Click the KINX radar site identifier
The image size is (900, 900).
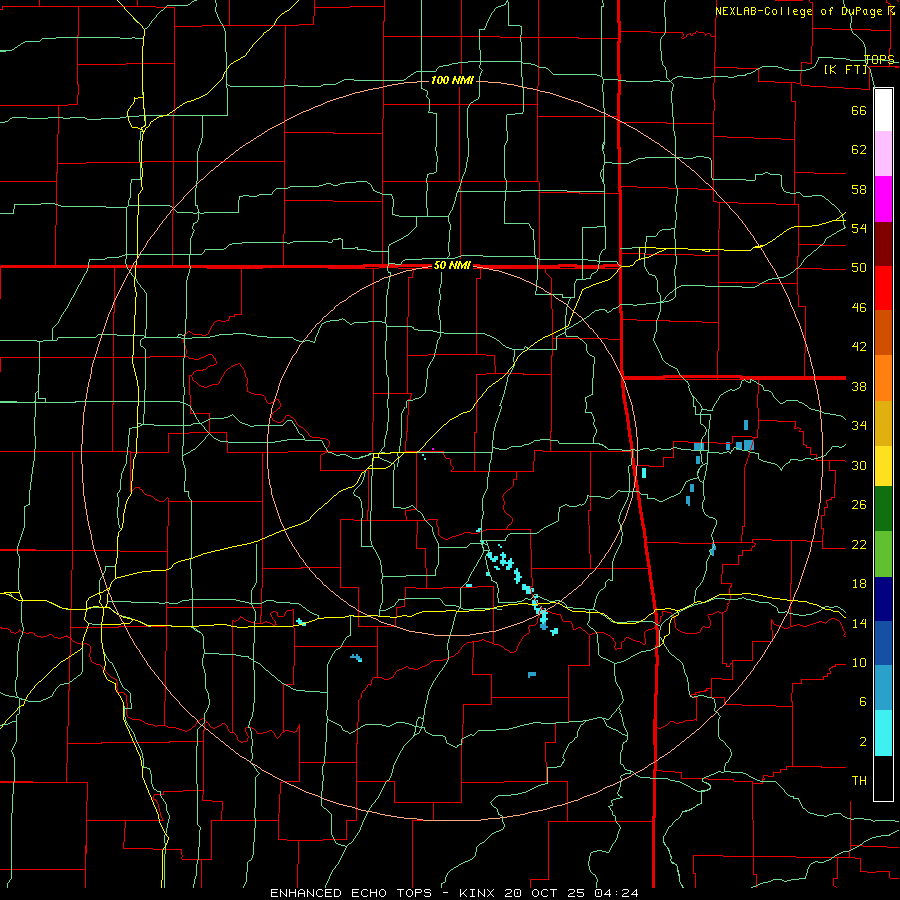point(479,893)
